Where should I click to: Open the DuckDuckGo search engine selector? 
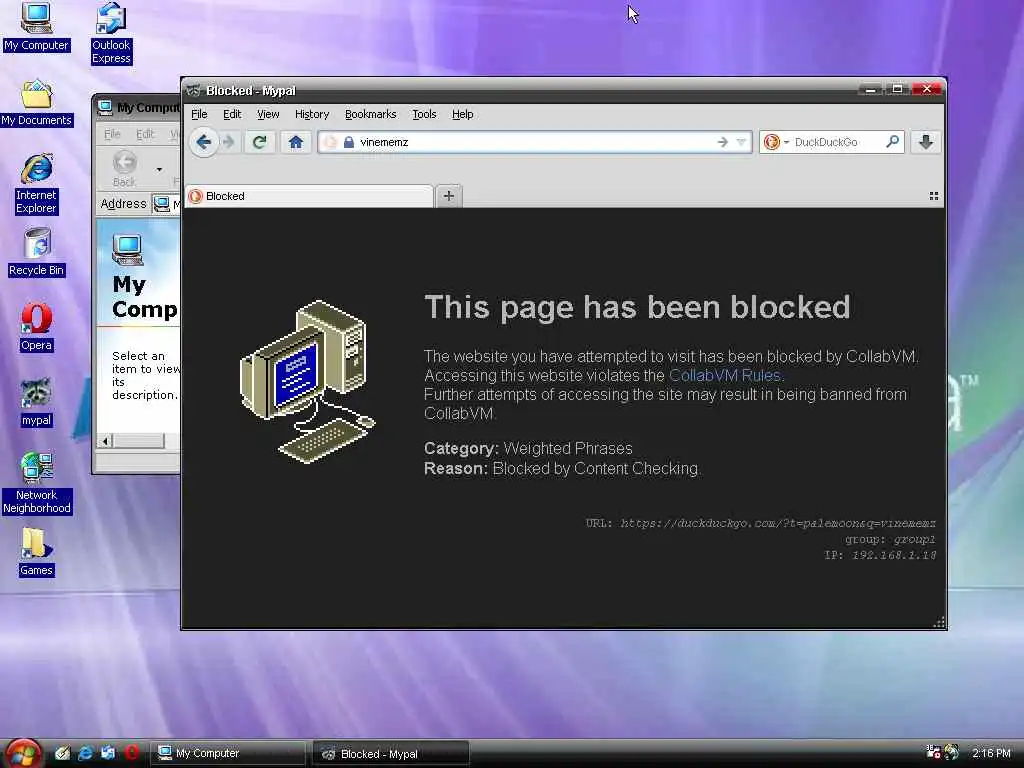tap(776, 142)
